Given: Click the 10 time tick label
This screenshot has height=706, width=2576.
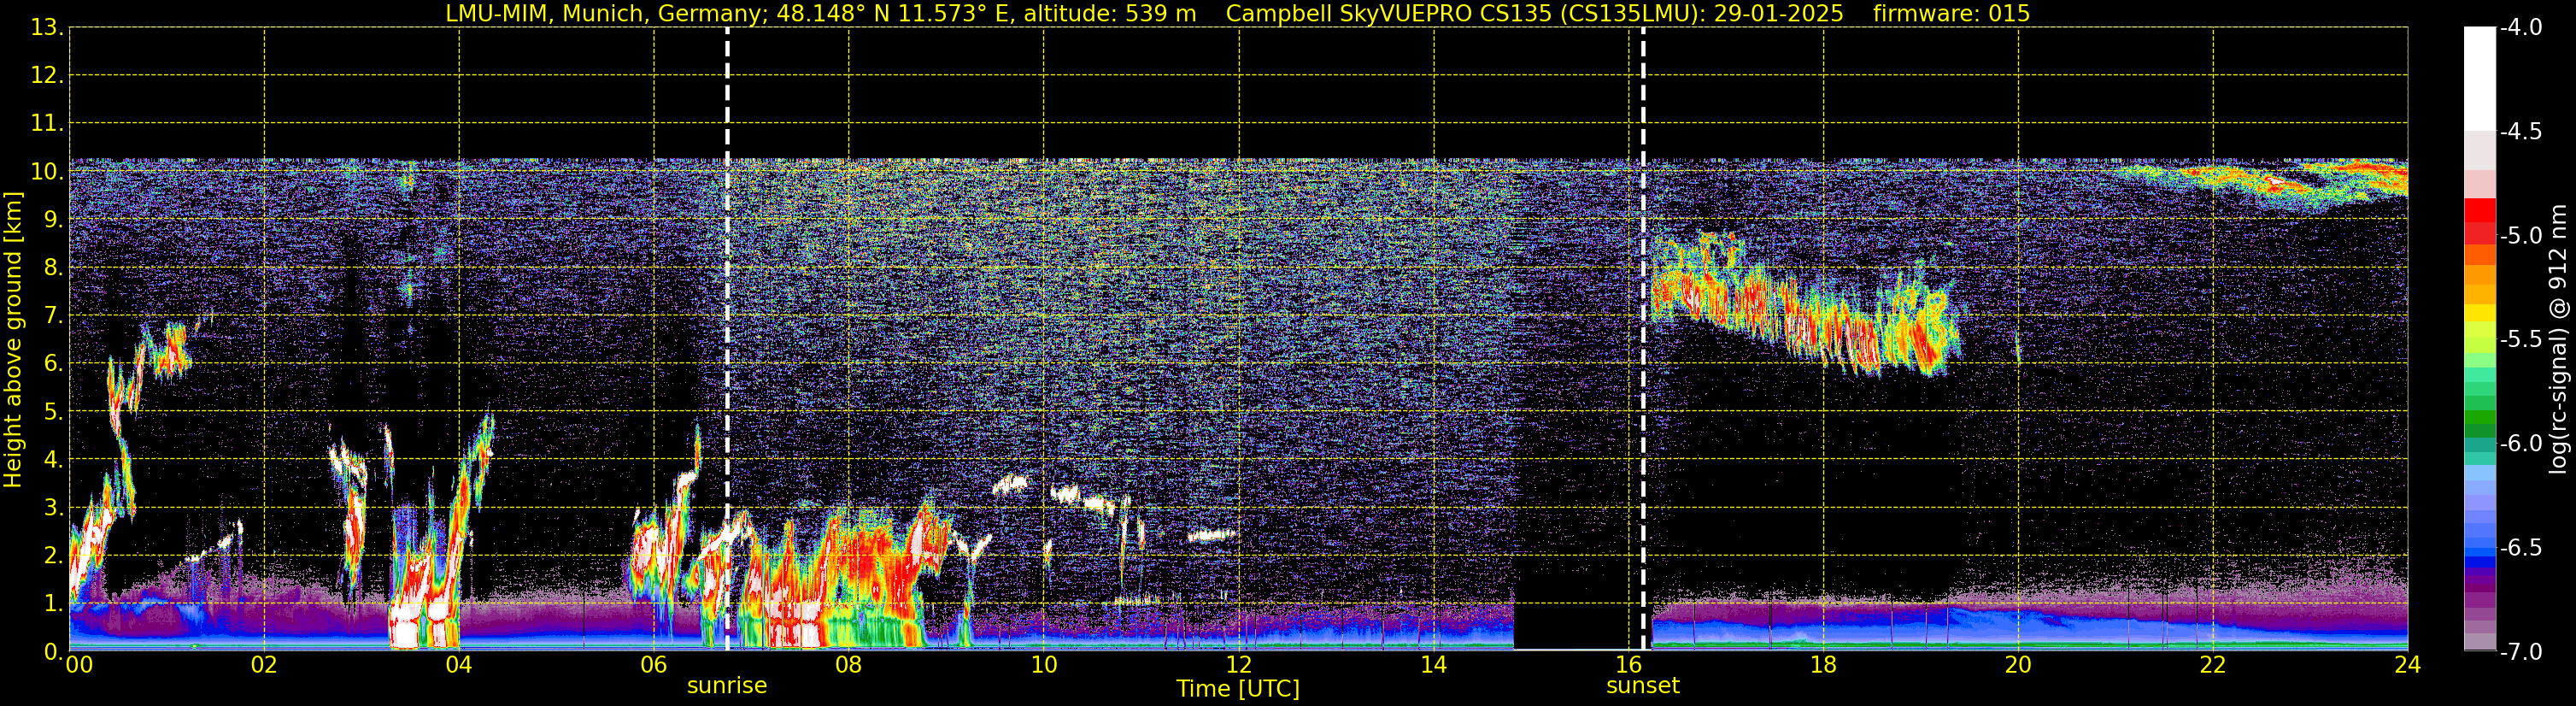Looking at the screenshot, I should (x=1044, y=665).
